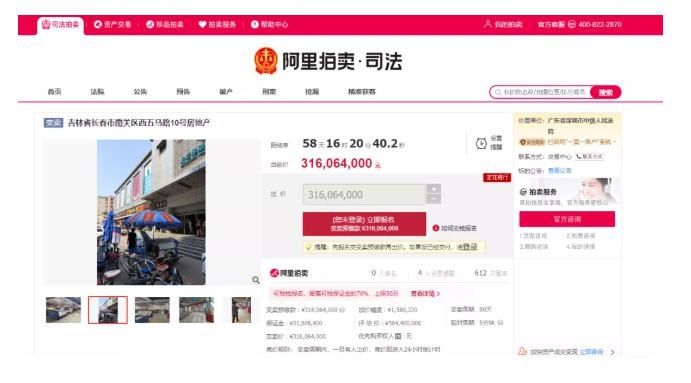The height and width of the screenshot is (383, 691).
Task: Click the info icon beside the ¥316,064,000 amount
Action: 342,310
